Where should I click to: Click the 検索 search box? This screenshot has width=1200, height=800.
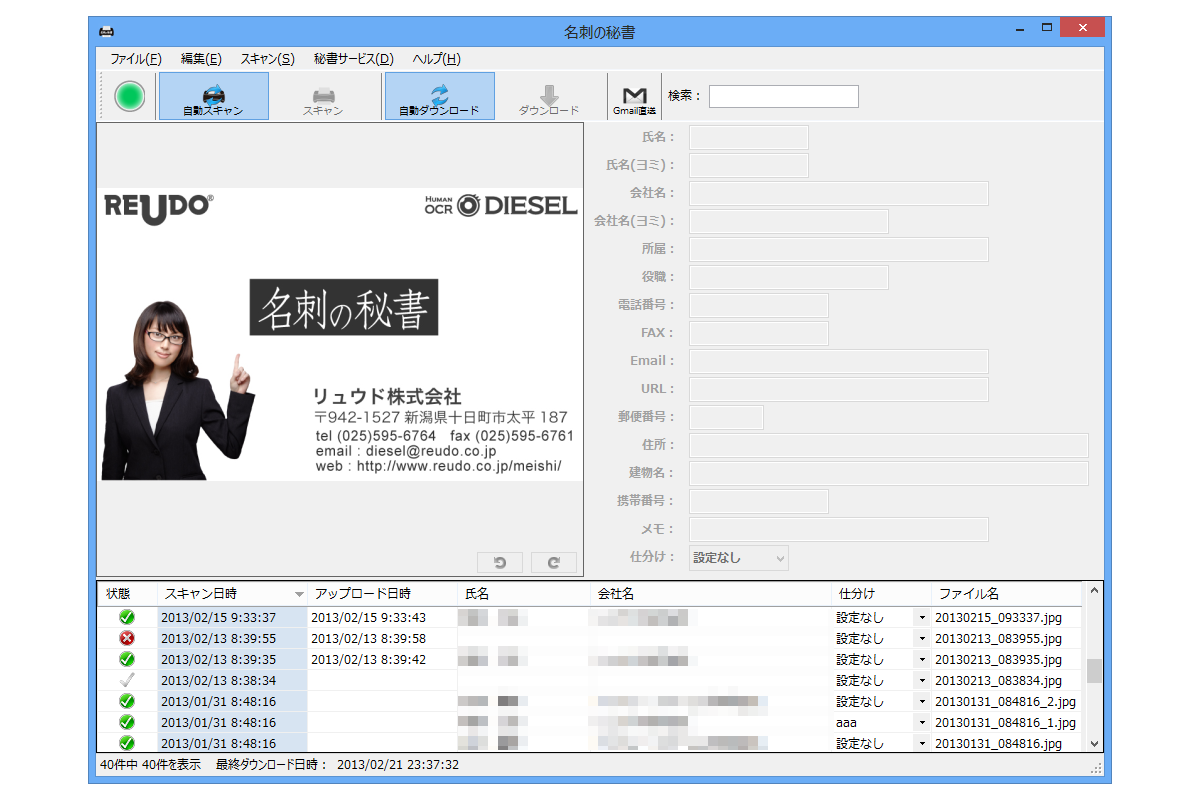pos(784,96)
